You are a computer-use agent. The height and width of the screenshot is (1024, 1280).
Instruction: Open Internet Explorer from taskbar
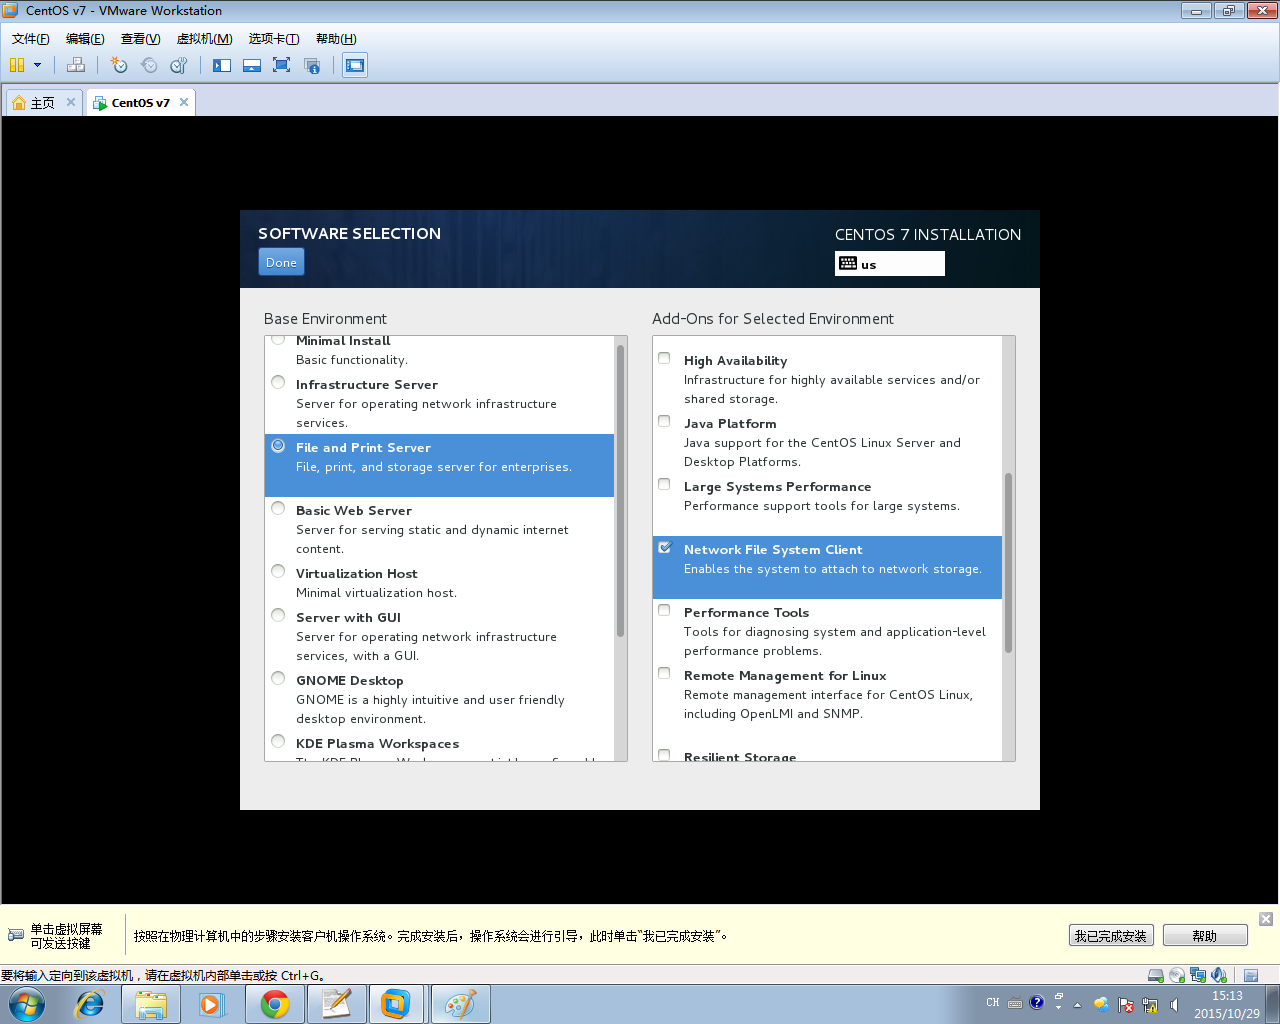pyautogui.click(x=90, y=1004)
